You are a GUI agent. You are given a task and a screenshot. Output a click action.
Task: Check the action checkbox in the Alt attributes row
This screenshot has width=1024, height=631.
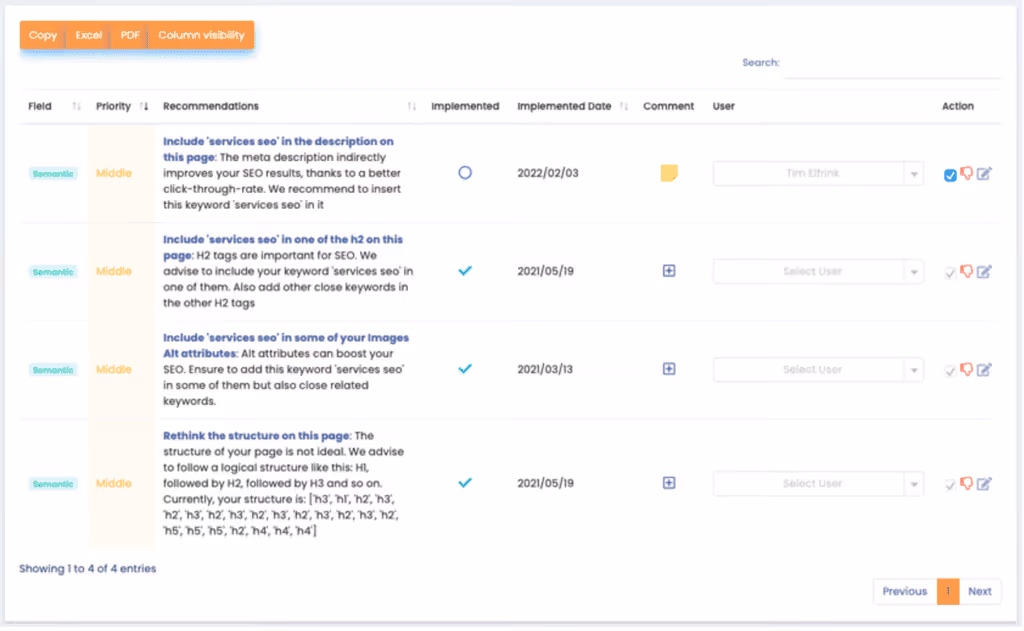(x=950, y=371)
